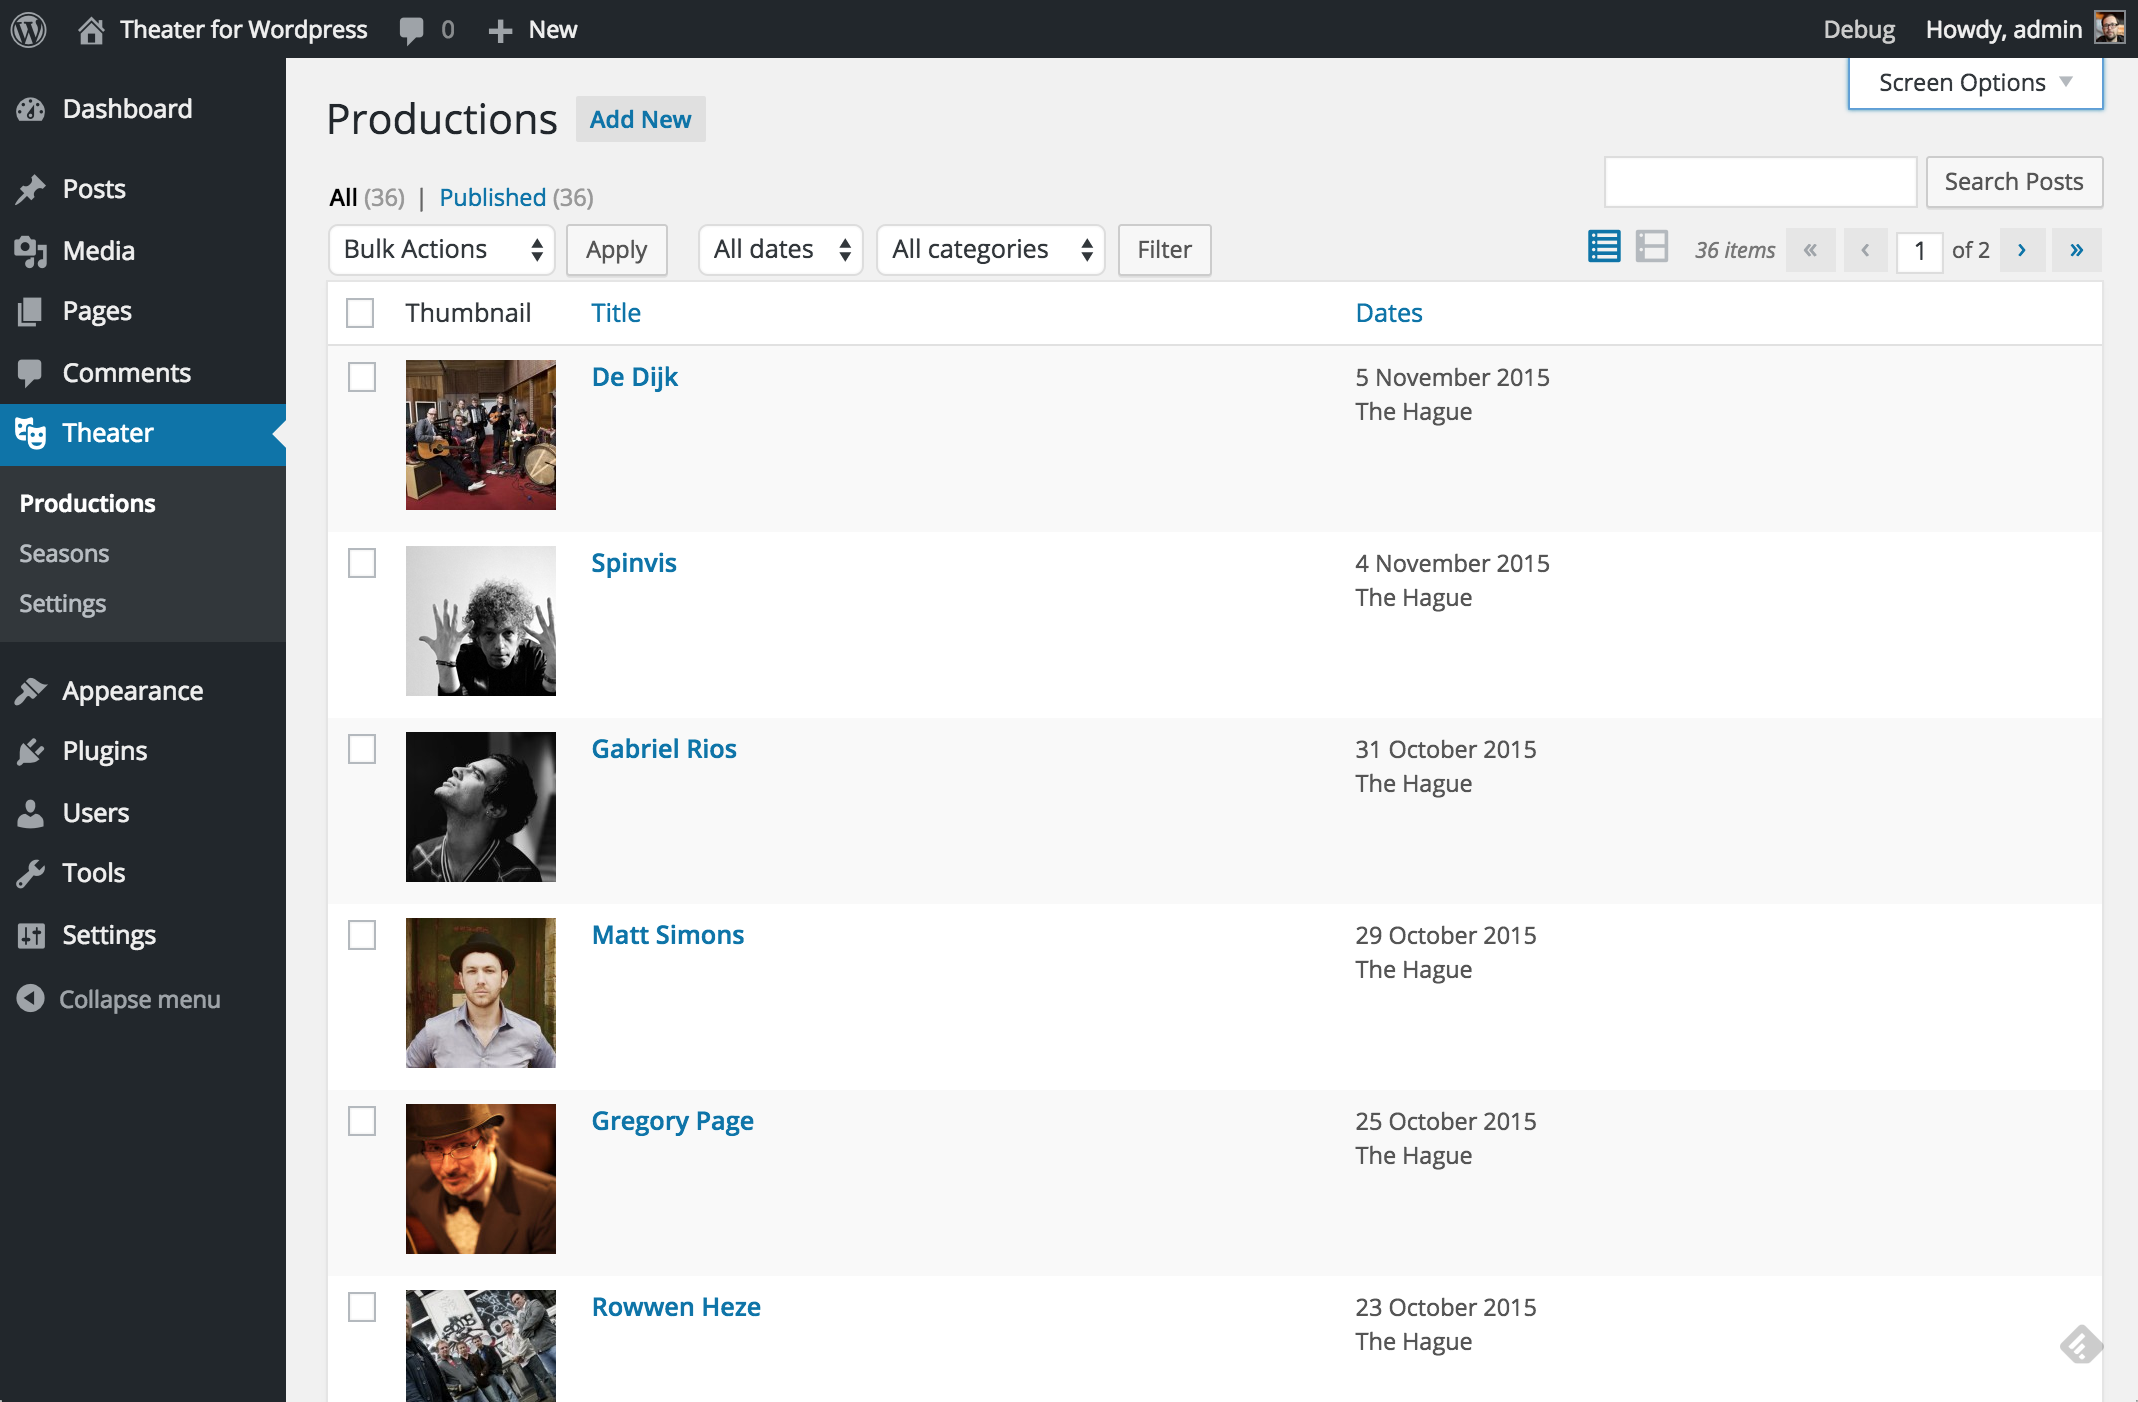Click the home icon beside site name
2138x1402 pixels.
91,30
